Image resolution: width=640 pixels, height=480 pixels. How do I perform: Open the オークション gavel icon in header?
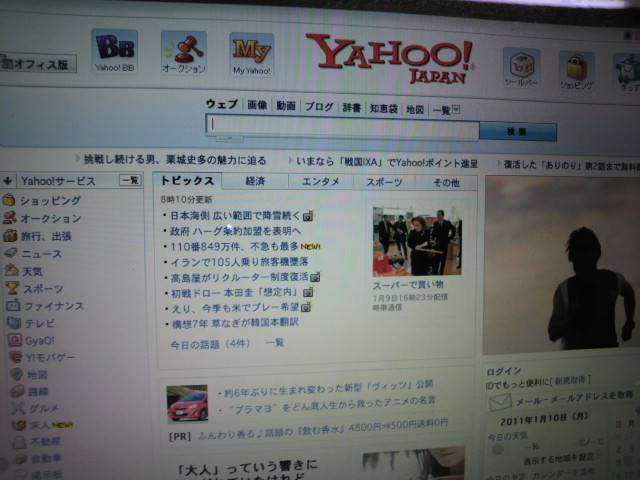click(184, 53)
